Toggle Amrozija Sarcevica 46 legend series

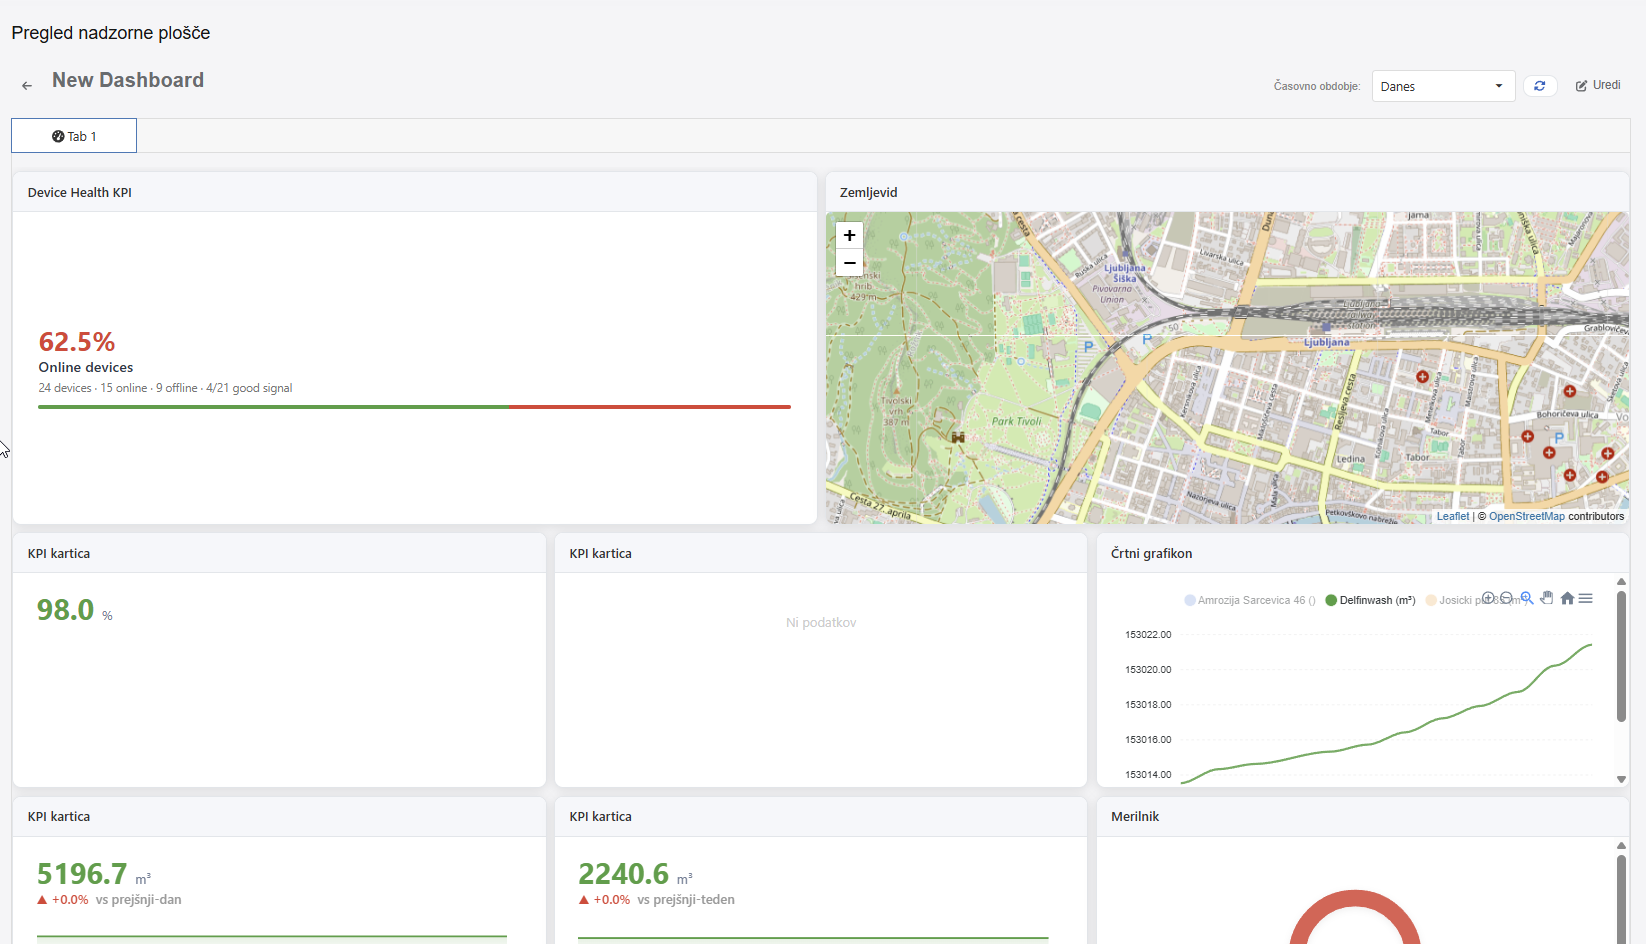pyautogui.click(x=1250, y=601)
